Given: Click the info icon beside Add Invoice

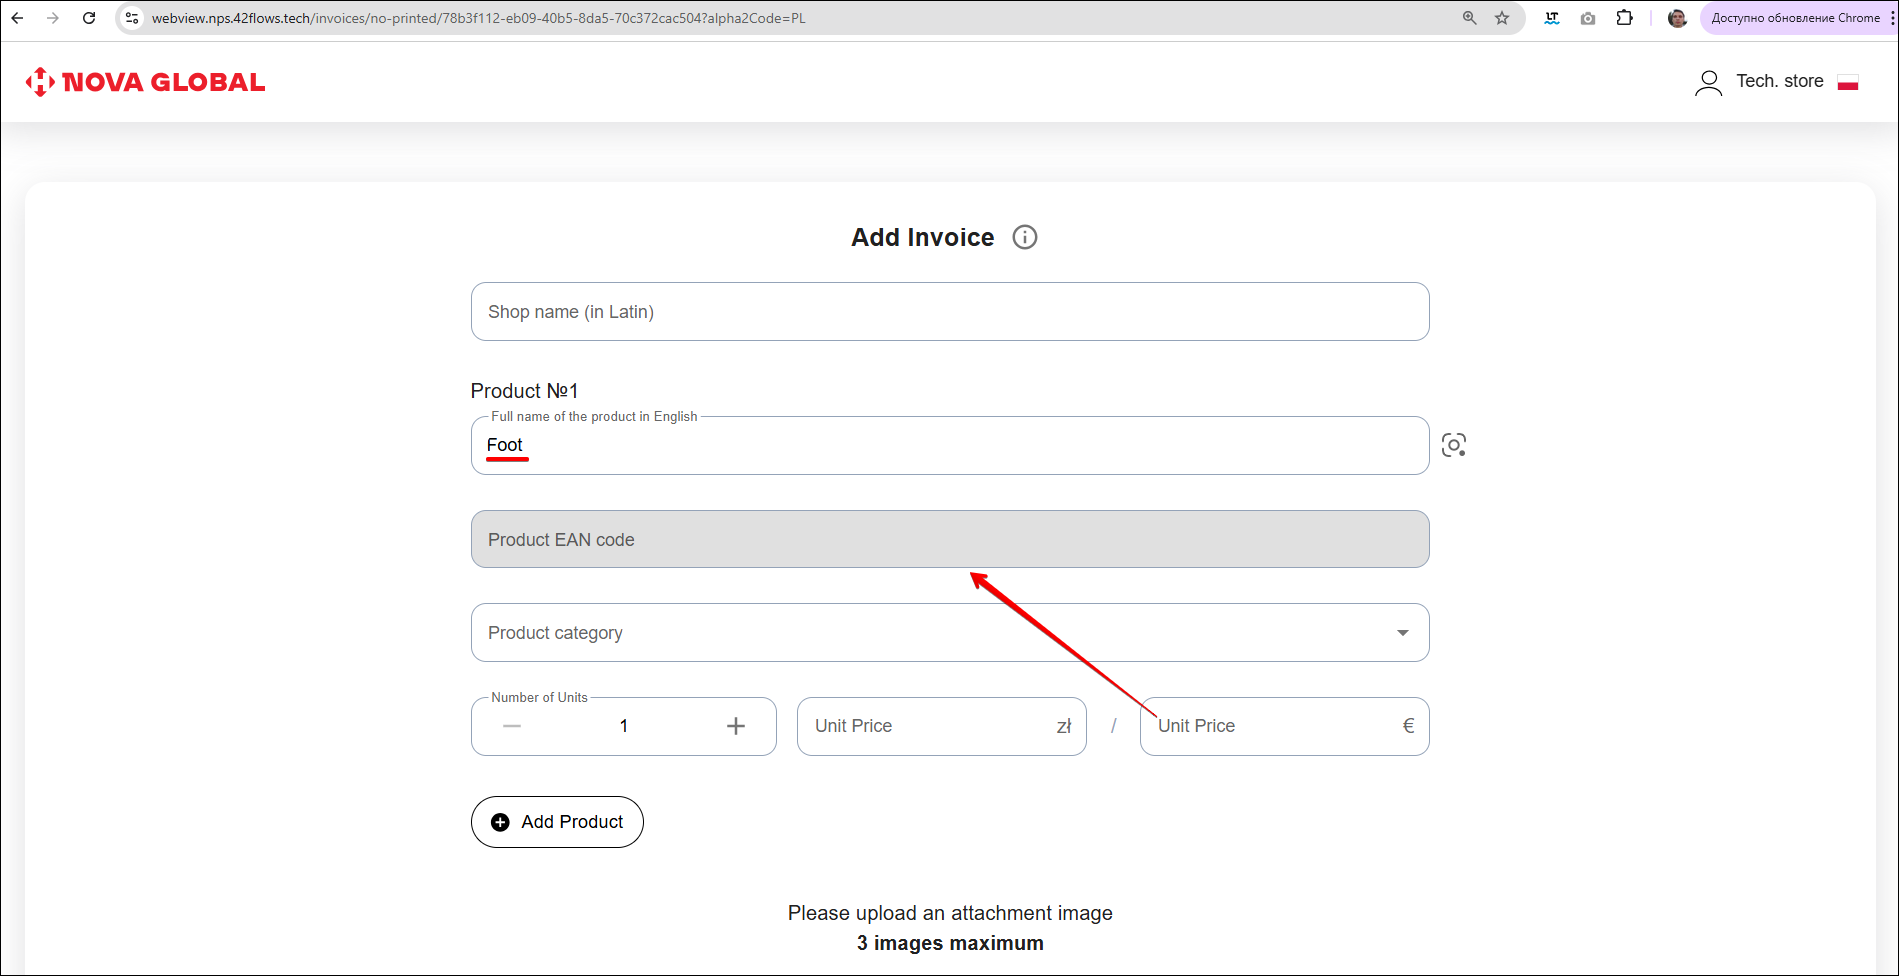Looking at the screenshot, I should 1024,237.
